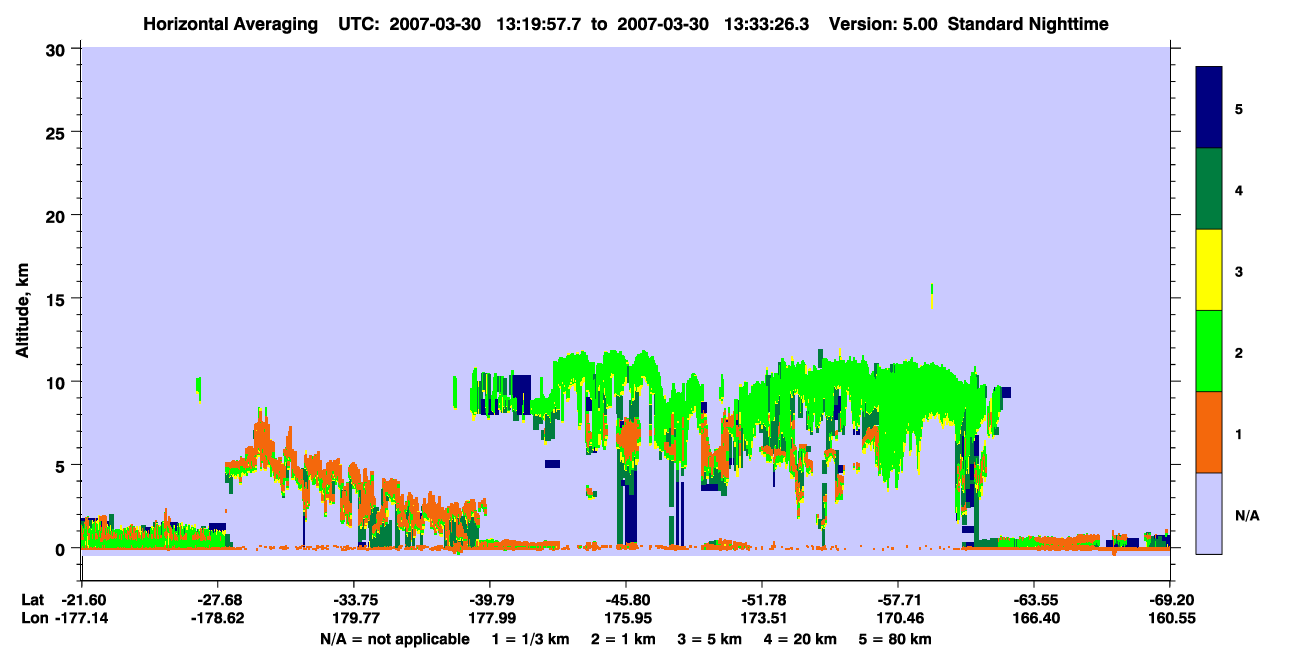Click the '5 = 80 km' legend entry
The image size is (1300, 667).
coord(897,639)
